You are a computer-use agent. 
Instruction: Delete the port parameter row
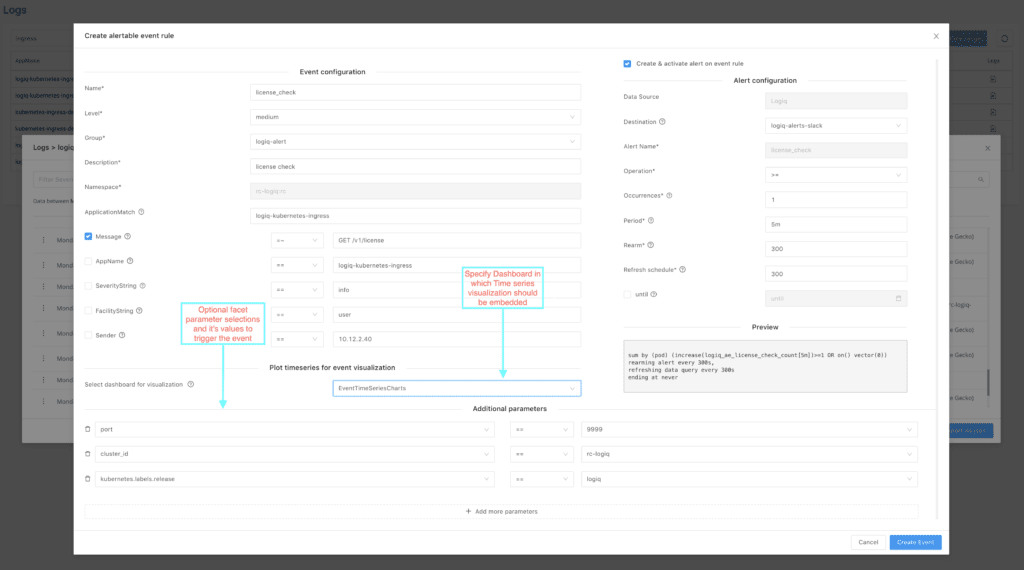88,430
